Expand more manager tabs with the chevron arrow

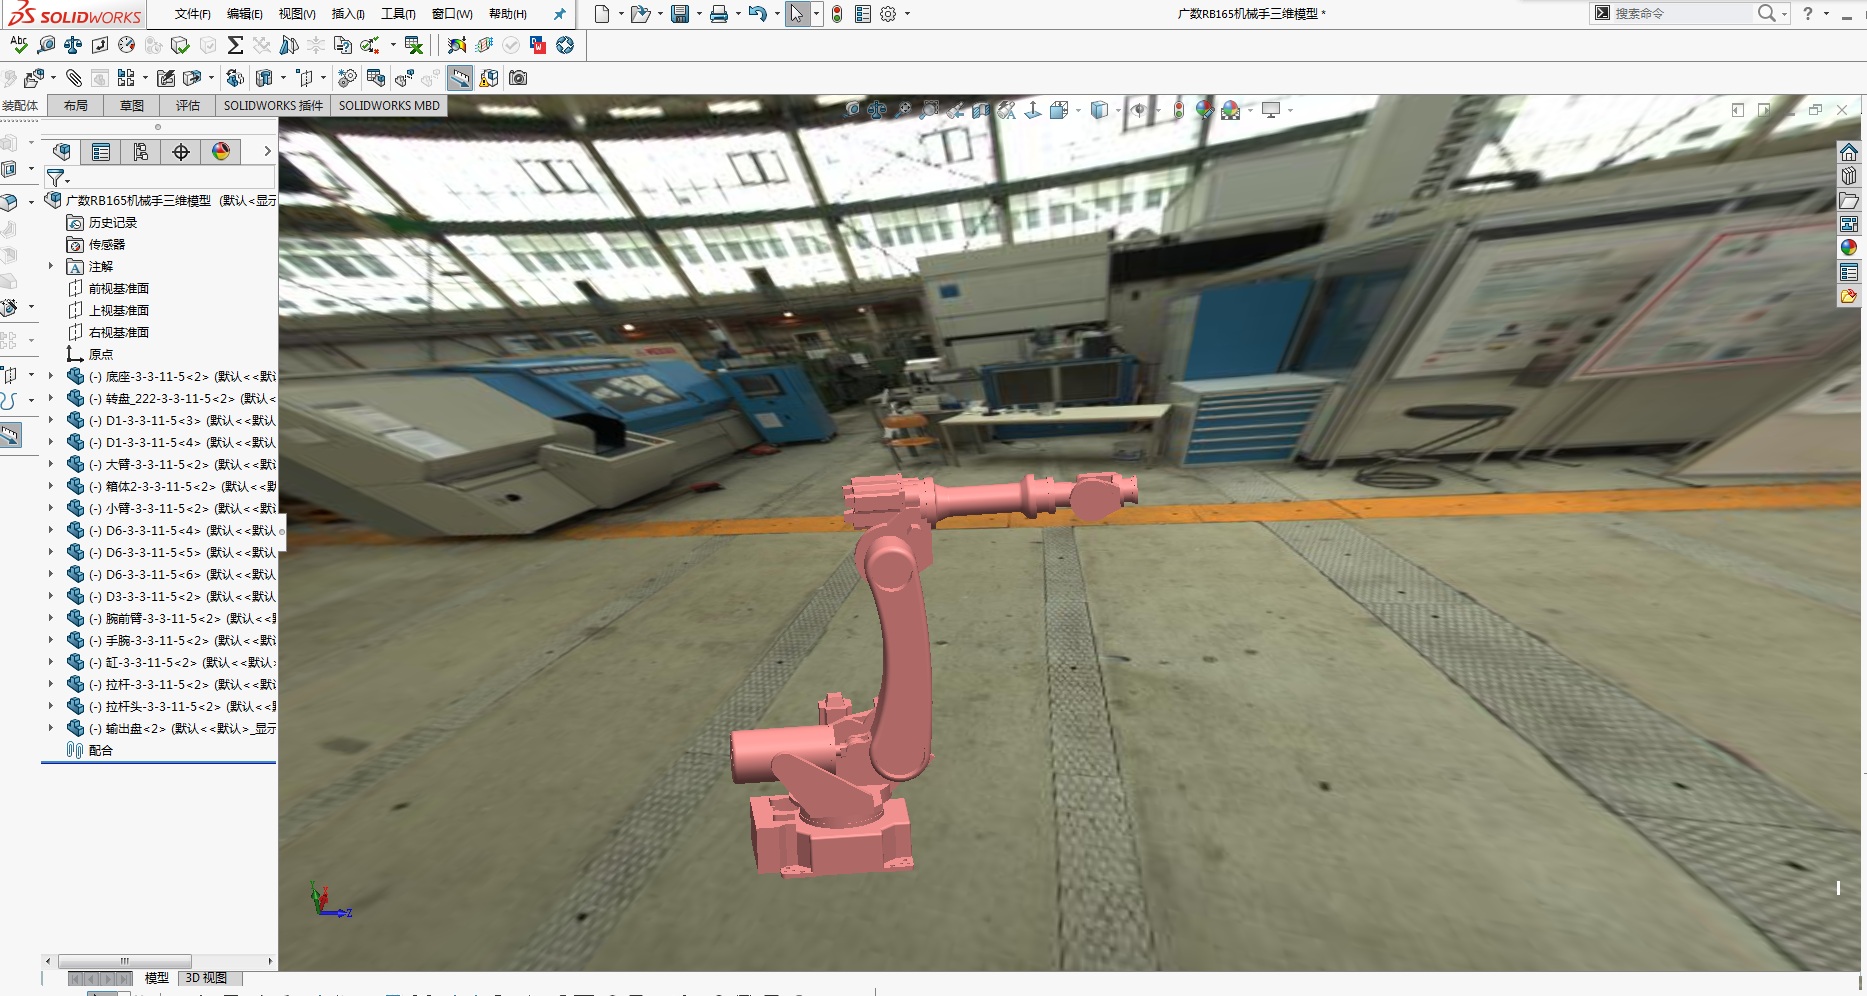(x=267, y=152)
